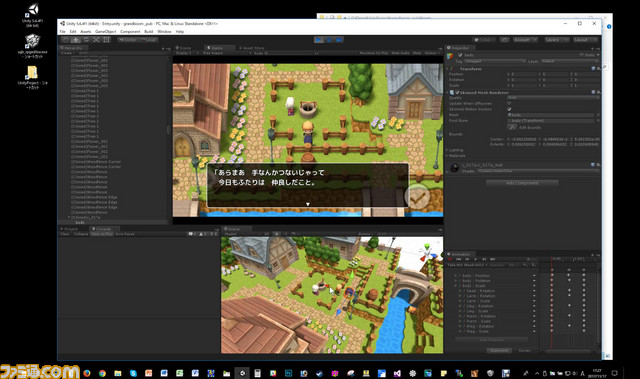Toggle Update When Offscreen checkbox

(509, 103)
